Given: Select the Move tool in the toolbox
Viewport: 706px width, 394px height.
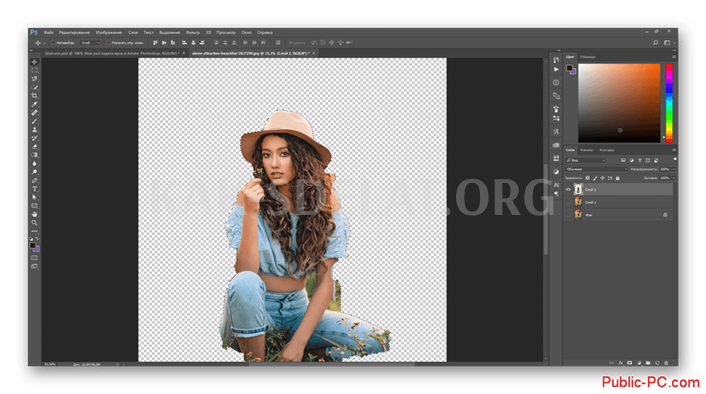Looking at the screenshot, I should click(35, 62).
